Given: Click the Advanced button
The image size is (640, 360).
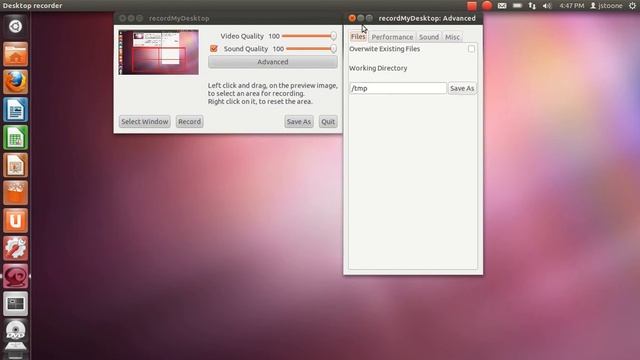Looking at the screenshot, I should [x=273, y=62].
